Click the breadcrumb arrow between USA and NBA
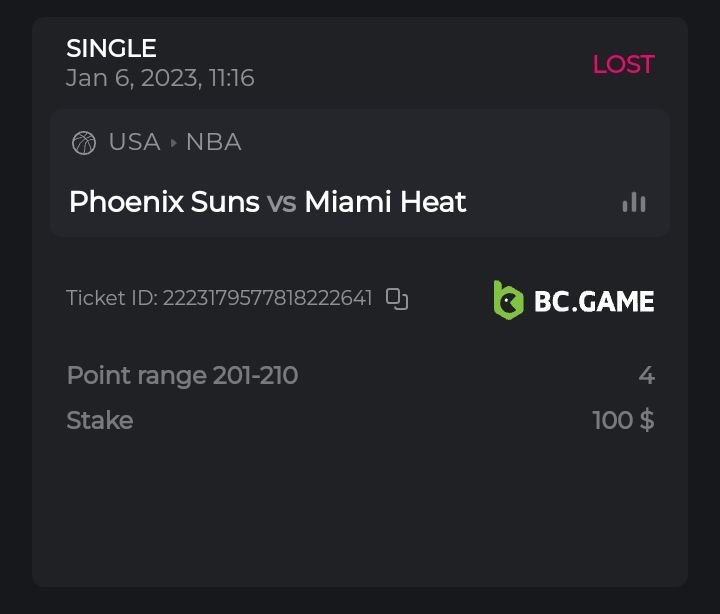This screenshot has height=614, width=720. pyautogui.click(x=173, y=143)
